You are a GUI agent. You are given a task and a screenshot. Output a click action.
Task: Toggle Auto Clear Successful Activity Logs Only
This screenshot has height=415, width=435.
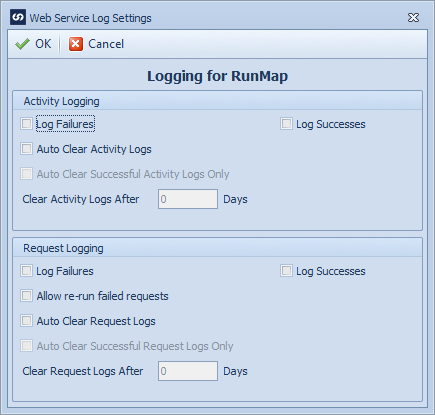[26, 174]
